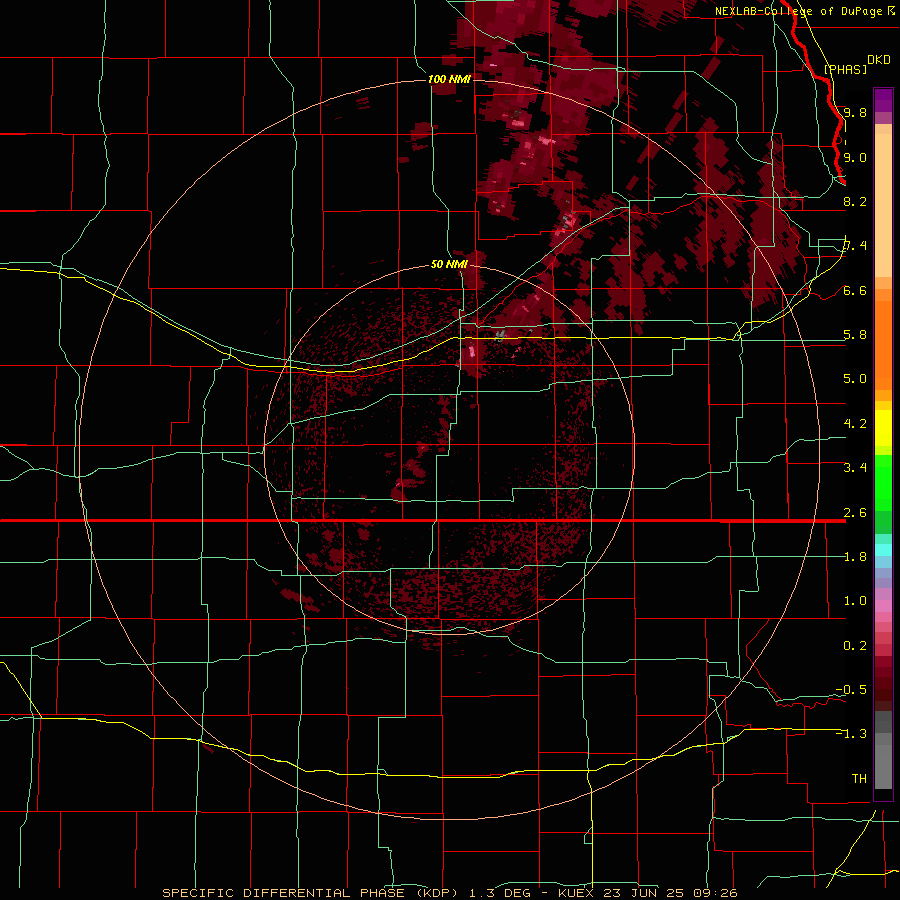Click the DKD label above the legend
This screenshot has width=900, height=900.
pos(879,60)
